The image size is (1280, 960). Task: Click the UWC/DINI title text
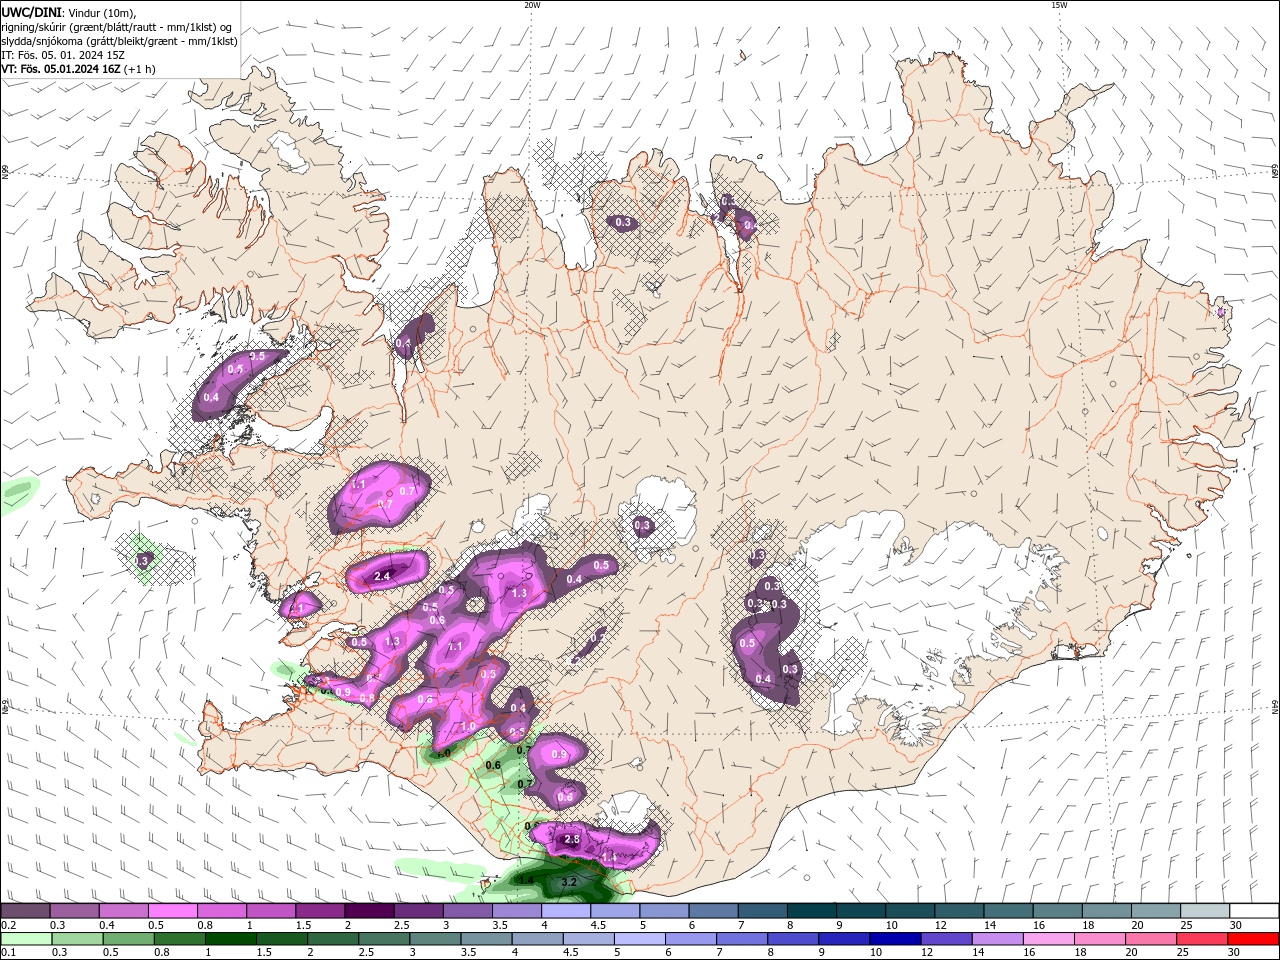coord(32,12)
